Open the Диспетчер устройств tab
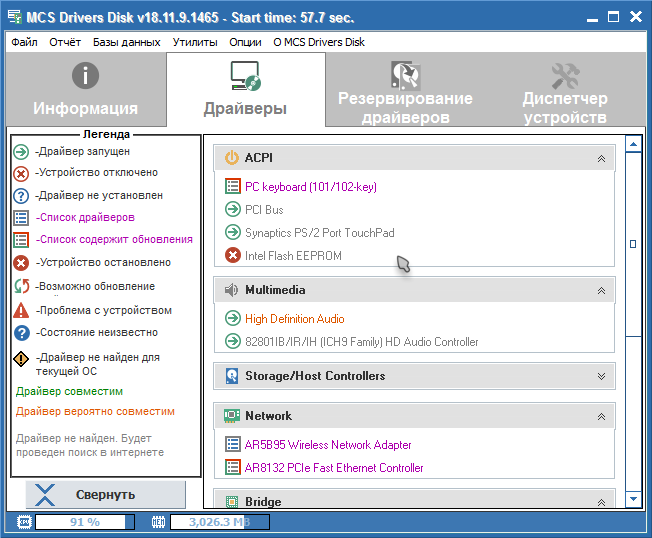This screenshot has width=652, height=538. [x=565, y=89]
